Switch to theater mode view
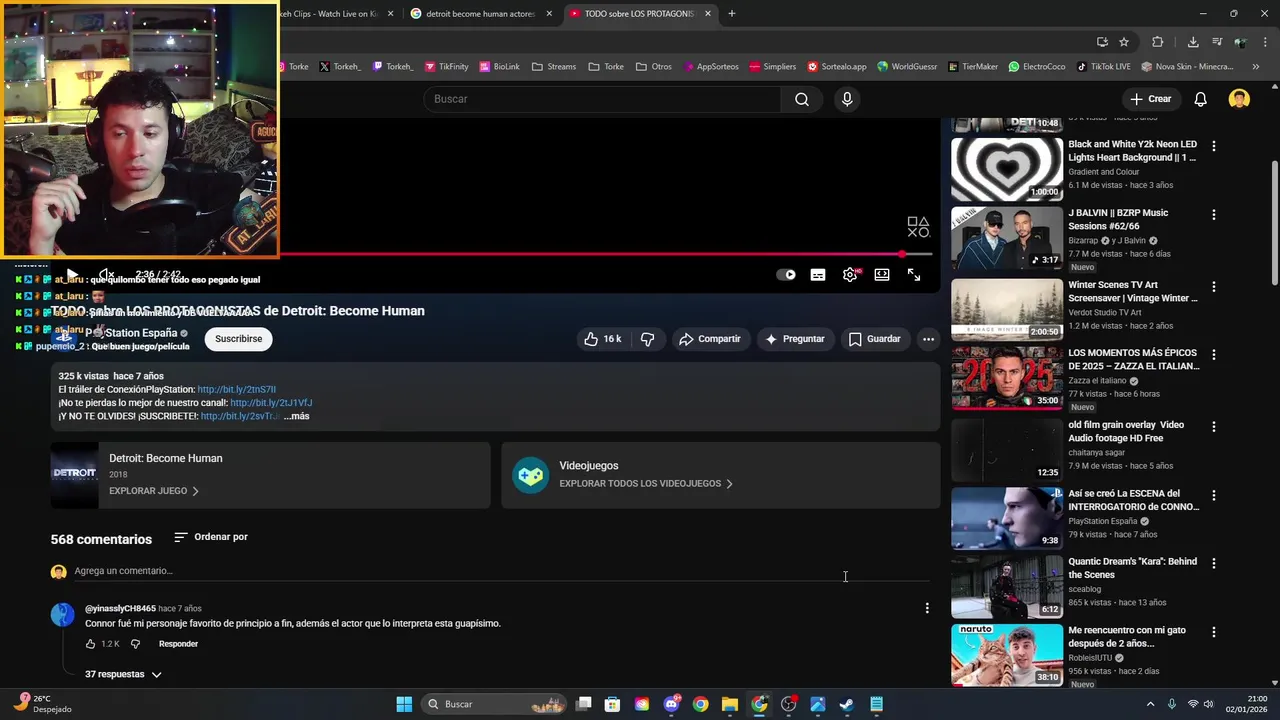This screenshot has width=1280, height=720. point(882,275)
